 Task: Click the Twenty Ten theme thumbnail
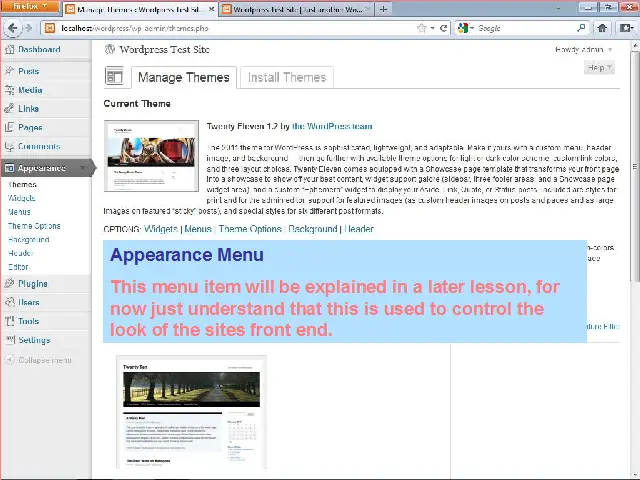point(191,412)
